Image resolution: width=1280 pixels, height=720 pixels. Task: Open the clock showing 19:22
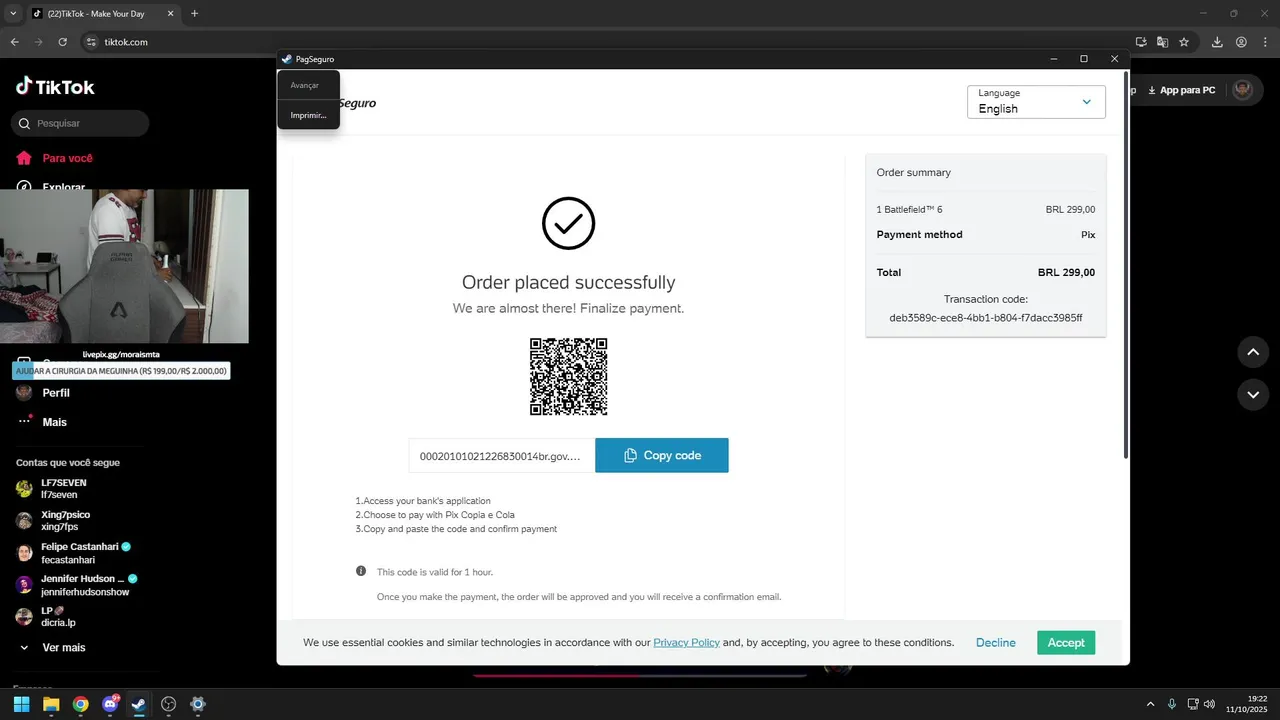[1246, 704]
